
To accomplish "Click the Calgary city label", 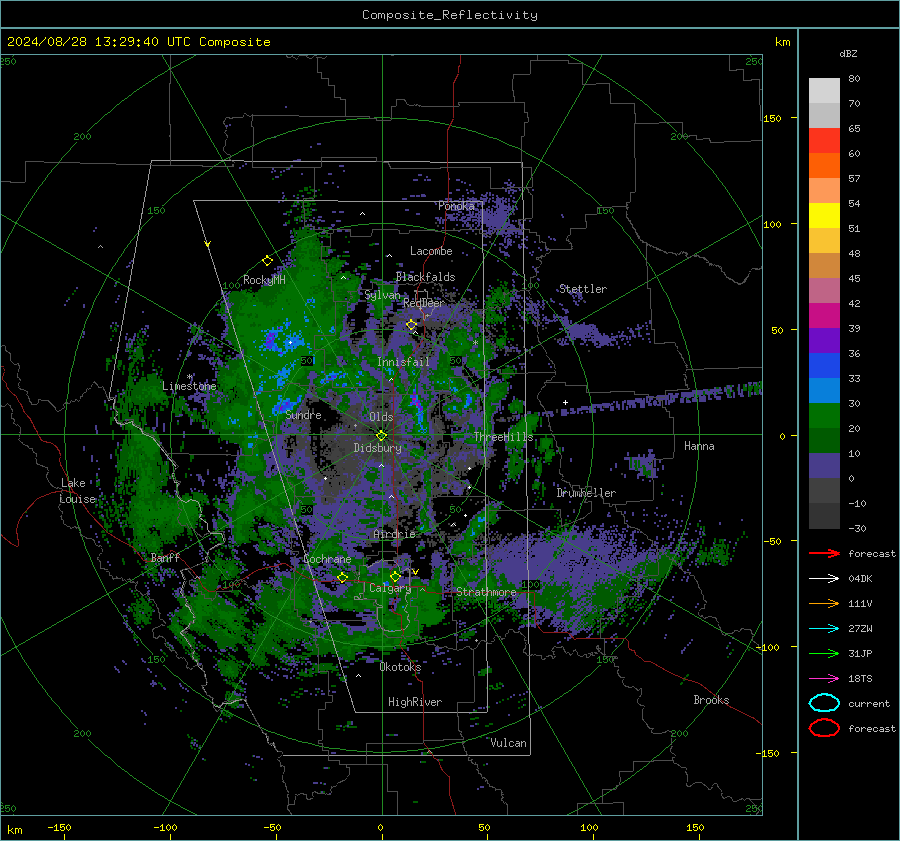I will [390, 588].
